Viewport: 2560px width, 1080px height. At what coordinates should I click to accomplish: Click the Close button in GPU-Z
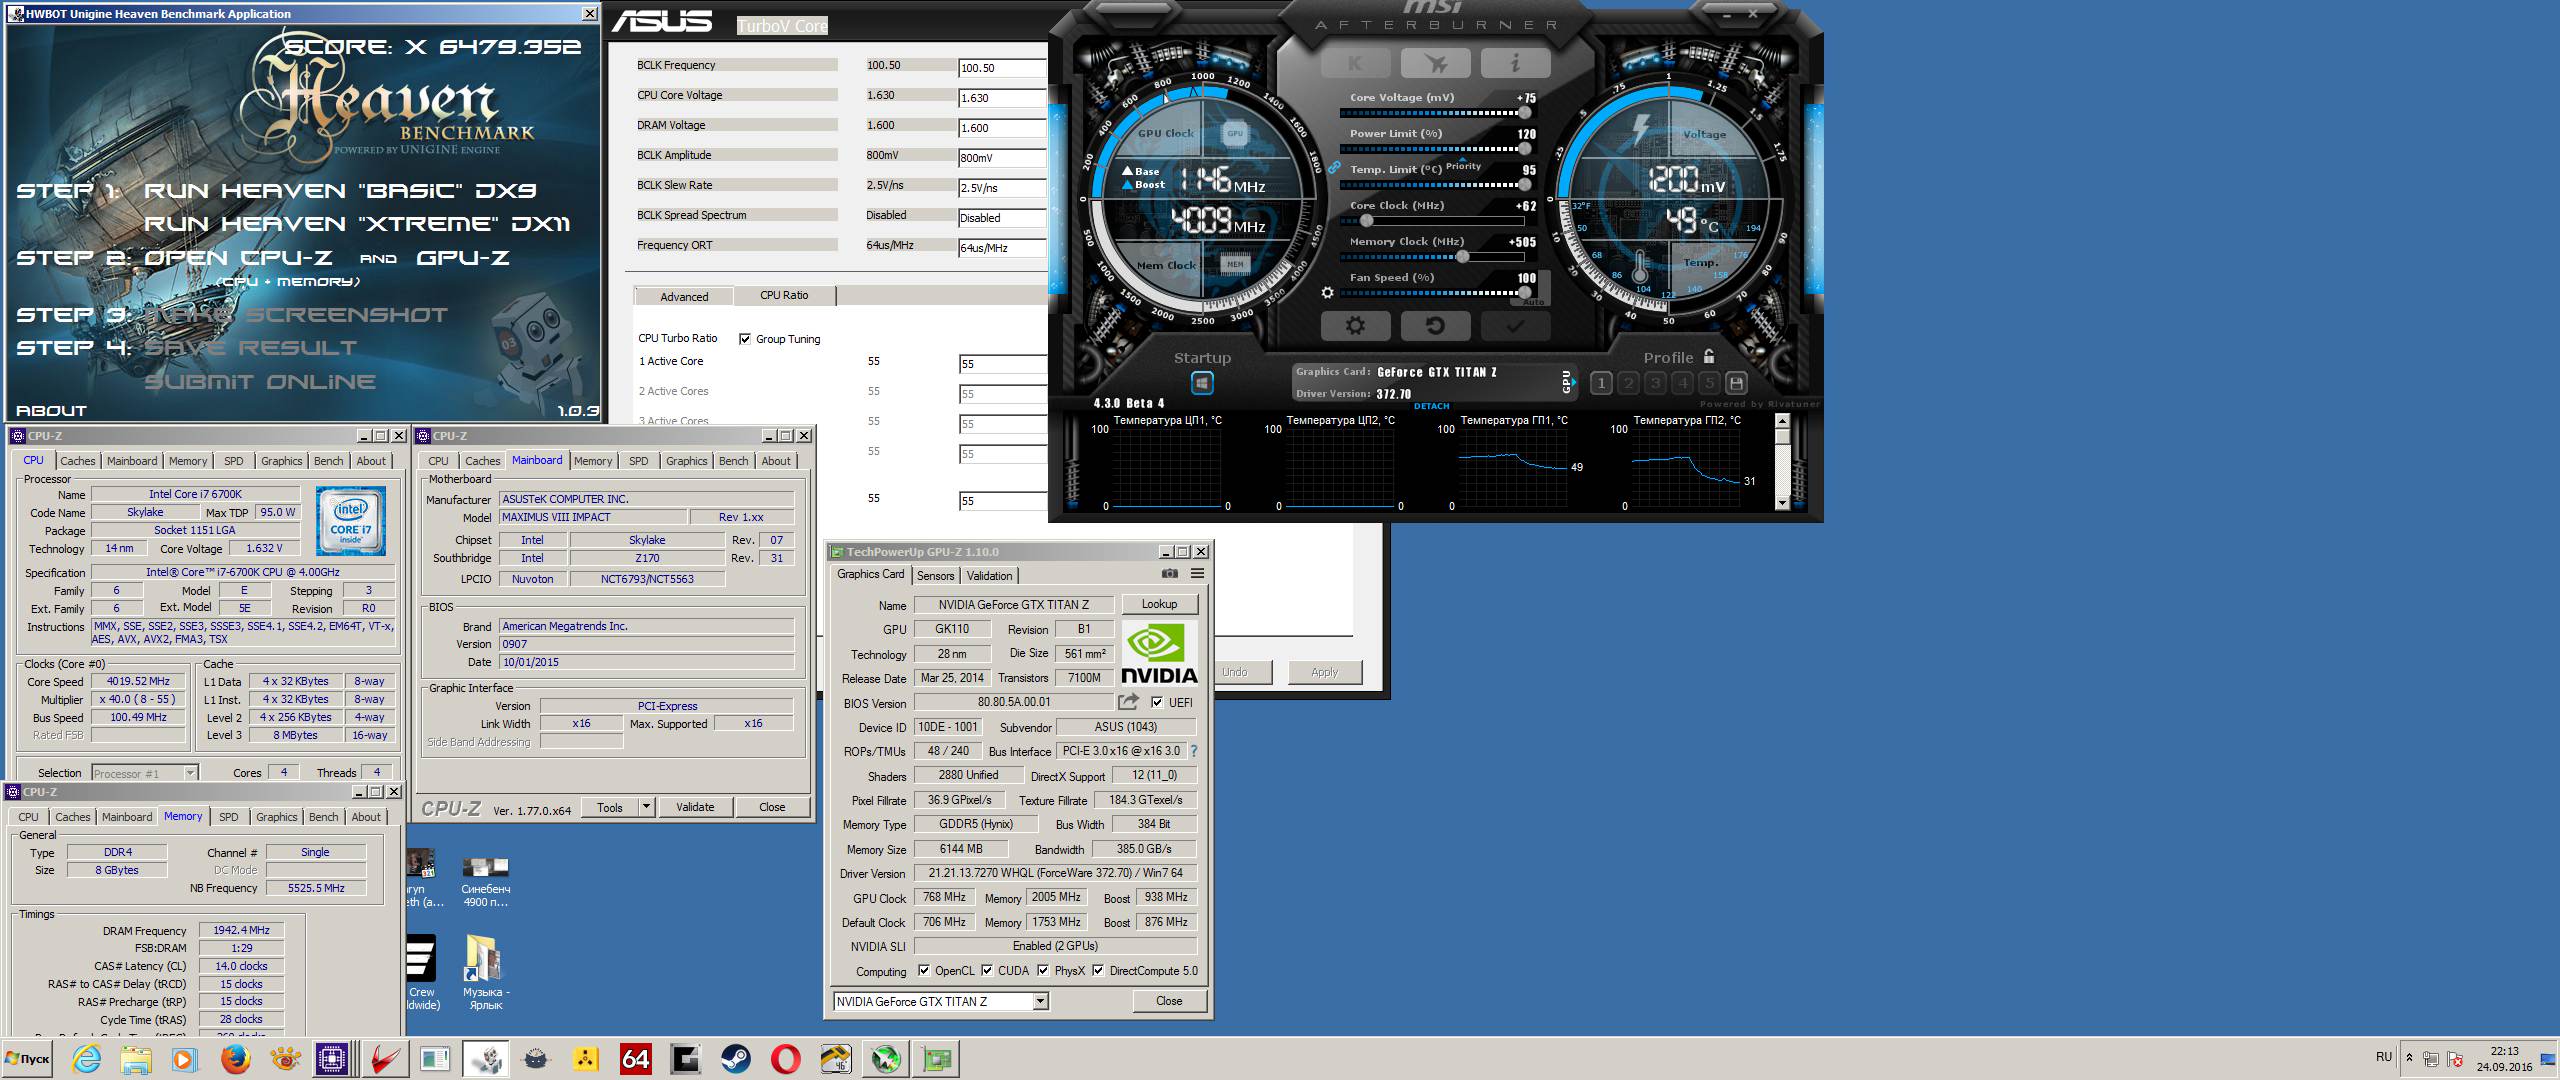pos(1169,1001)
